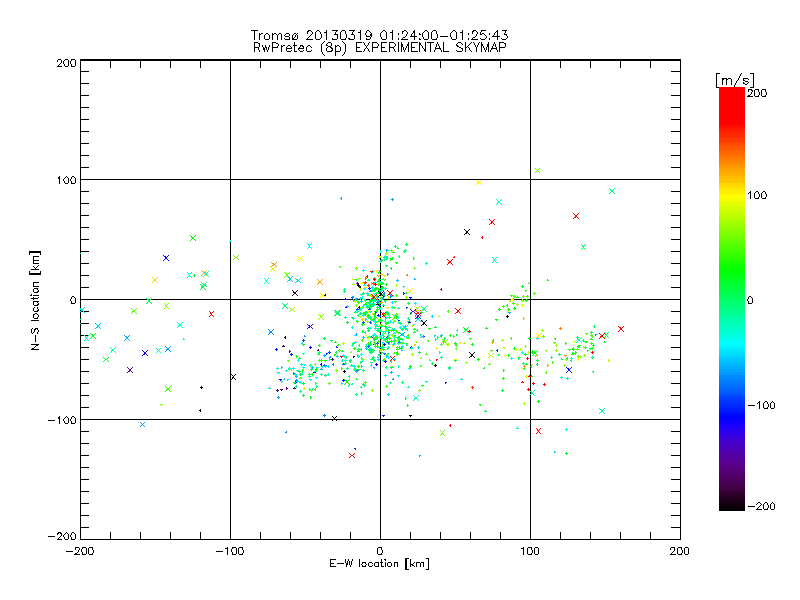Select the x-axis tick label 200

[680, 551]
